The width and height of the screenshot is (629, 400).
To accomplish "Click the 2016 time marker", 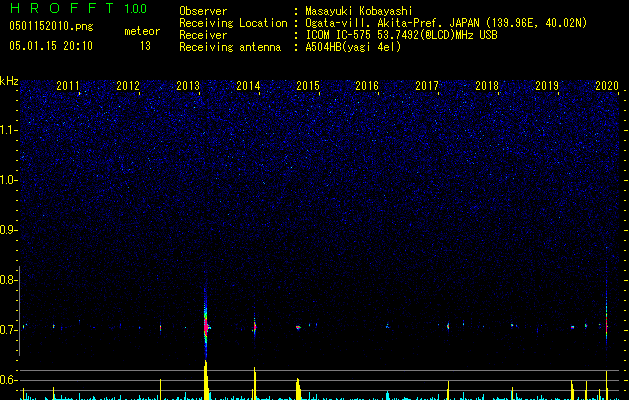I will coord(367,86).
